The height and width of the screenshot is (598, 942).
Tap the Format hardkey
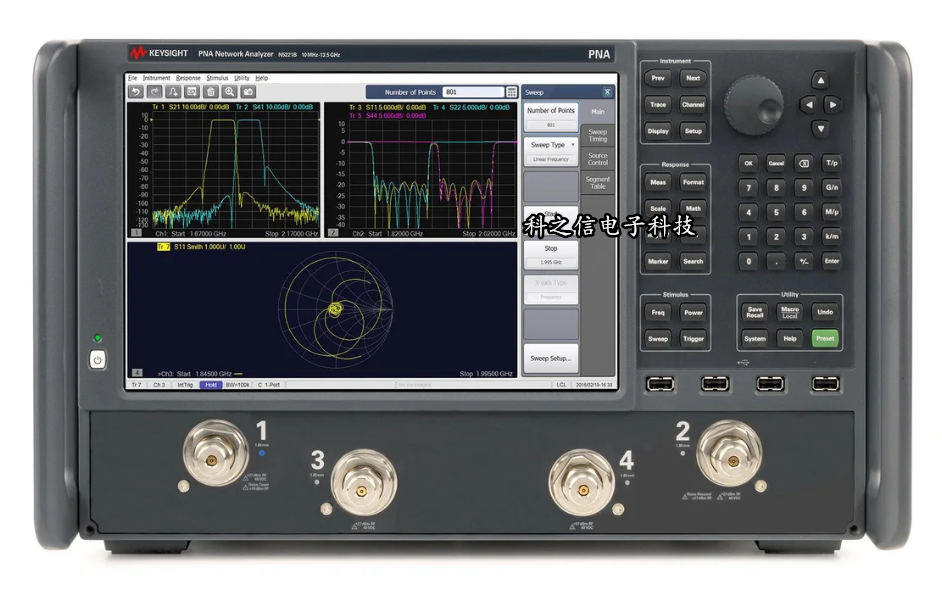693,182
